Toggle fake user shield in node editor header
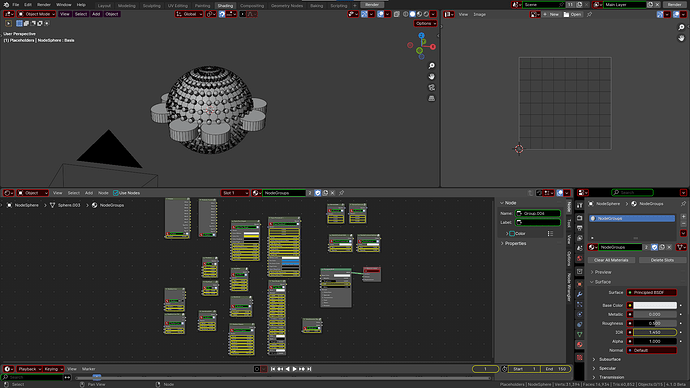 click(x=318, y=193)
